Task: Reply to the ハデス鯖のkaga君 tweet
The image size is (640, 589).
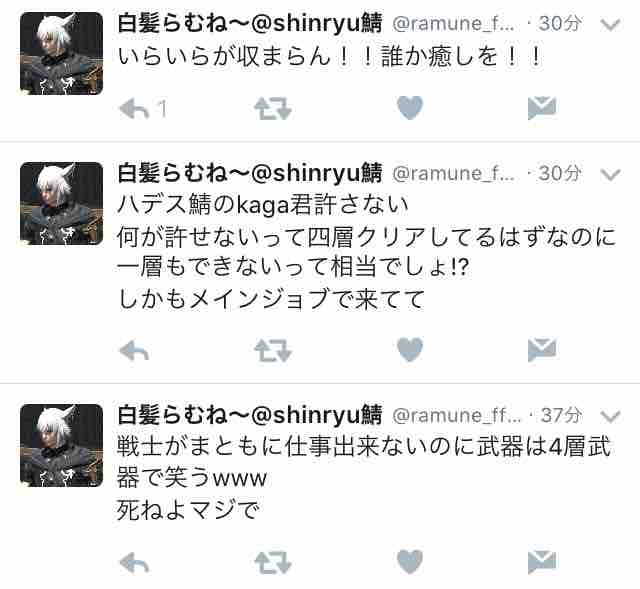Action: pos(134,351)
